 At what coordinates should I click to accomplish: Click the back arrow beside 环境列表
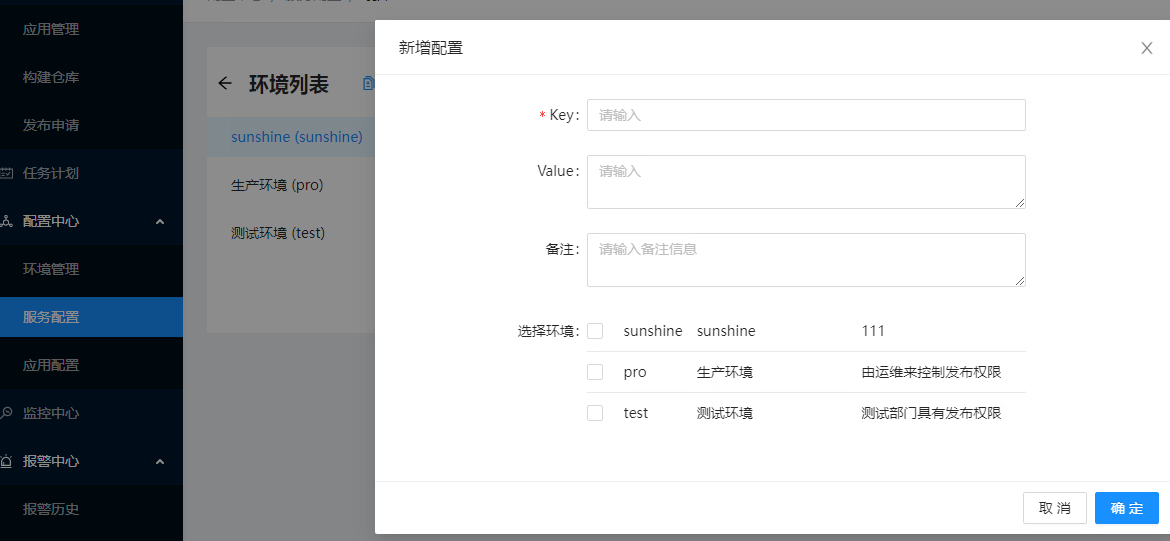coord(225,84)
